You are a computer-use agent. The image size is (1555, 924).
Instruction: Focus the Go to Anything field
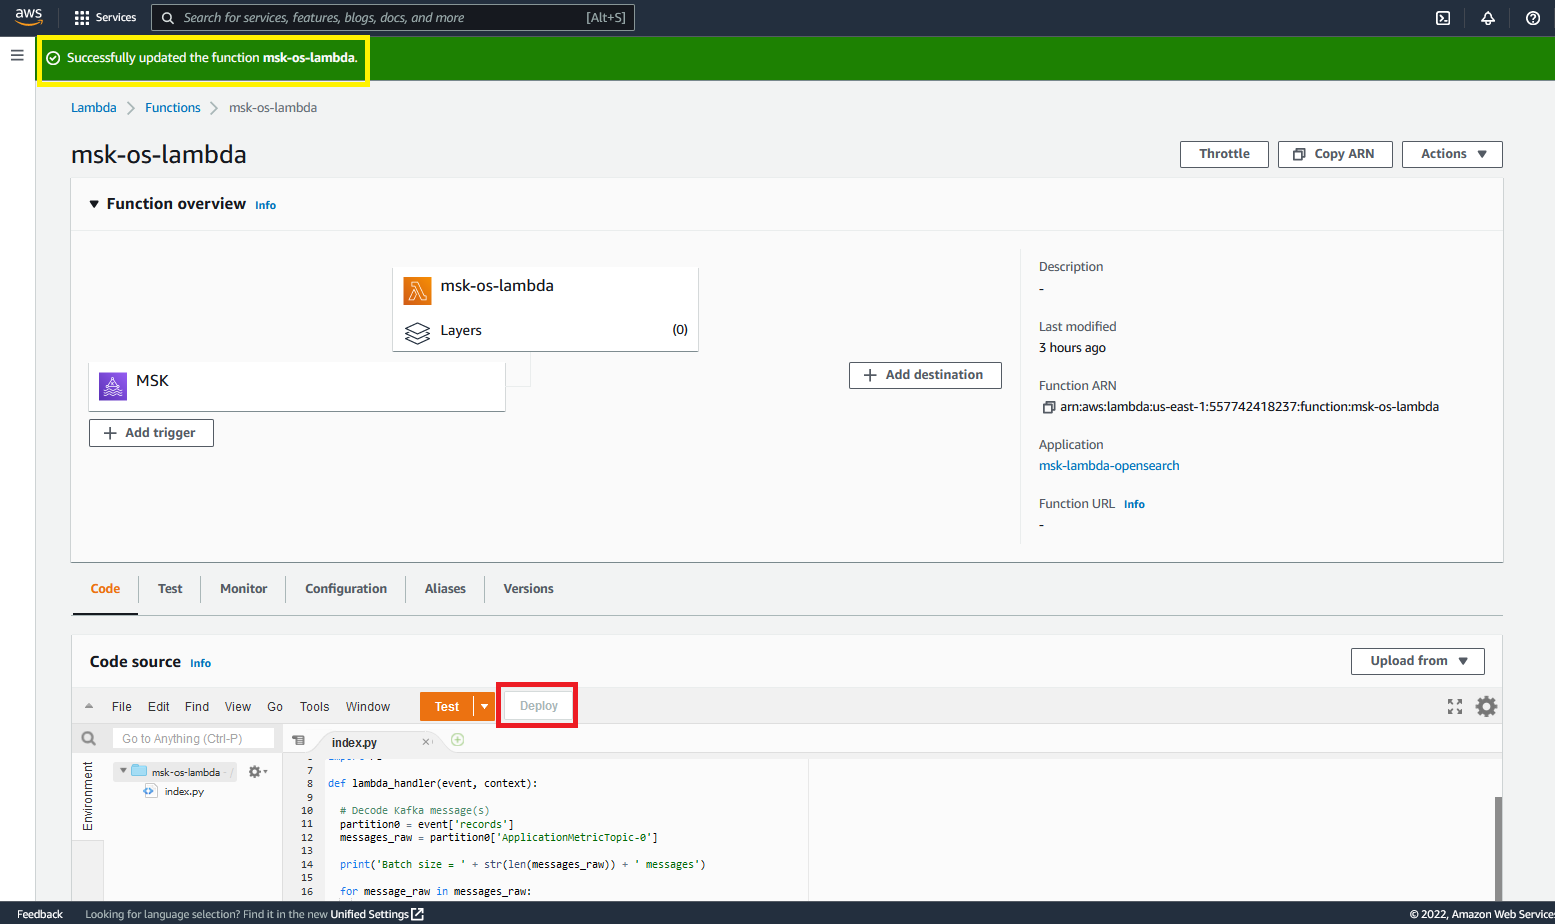[x=193, y=738]
